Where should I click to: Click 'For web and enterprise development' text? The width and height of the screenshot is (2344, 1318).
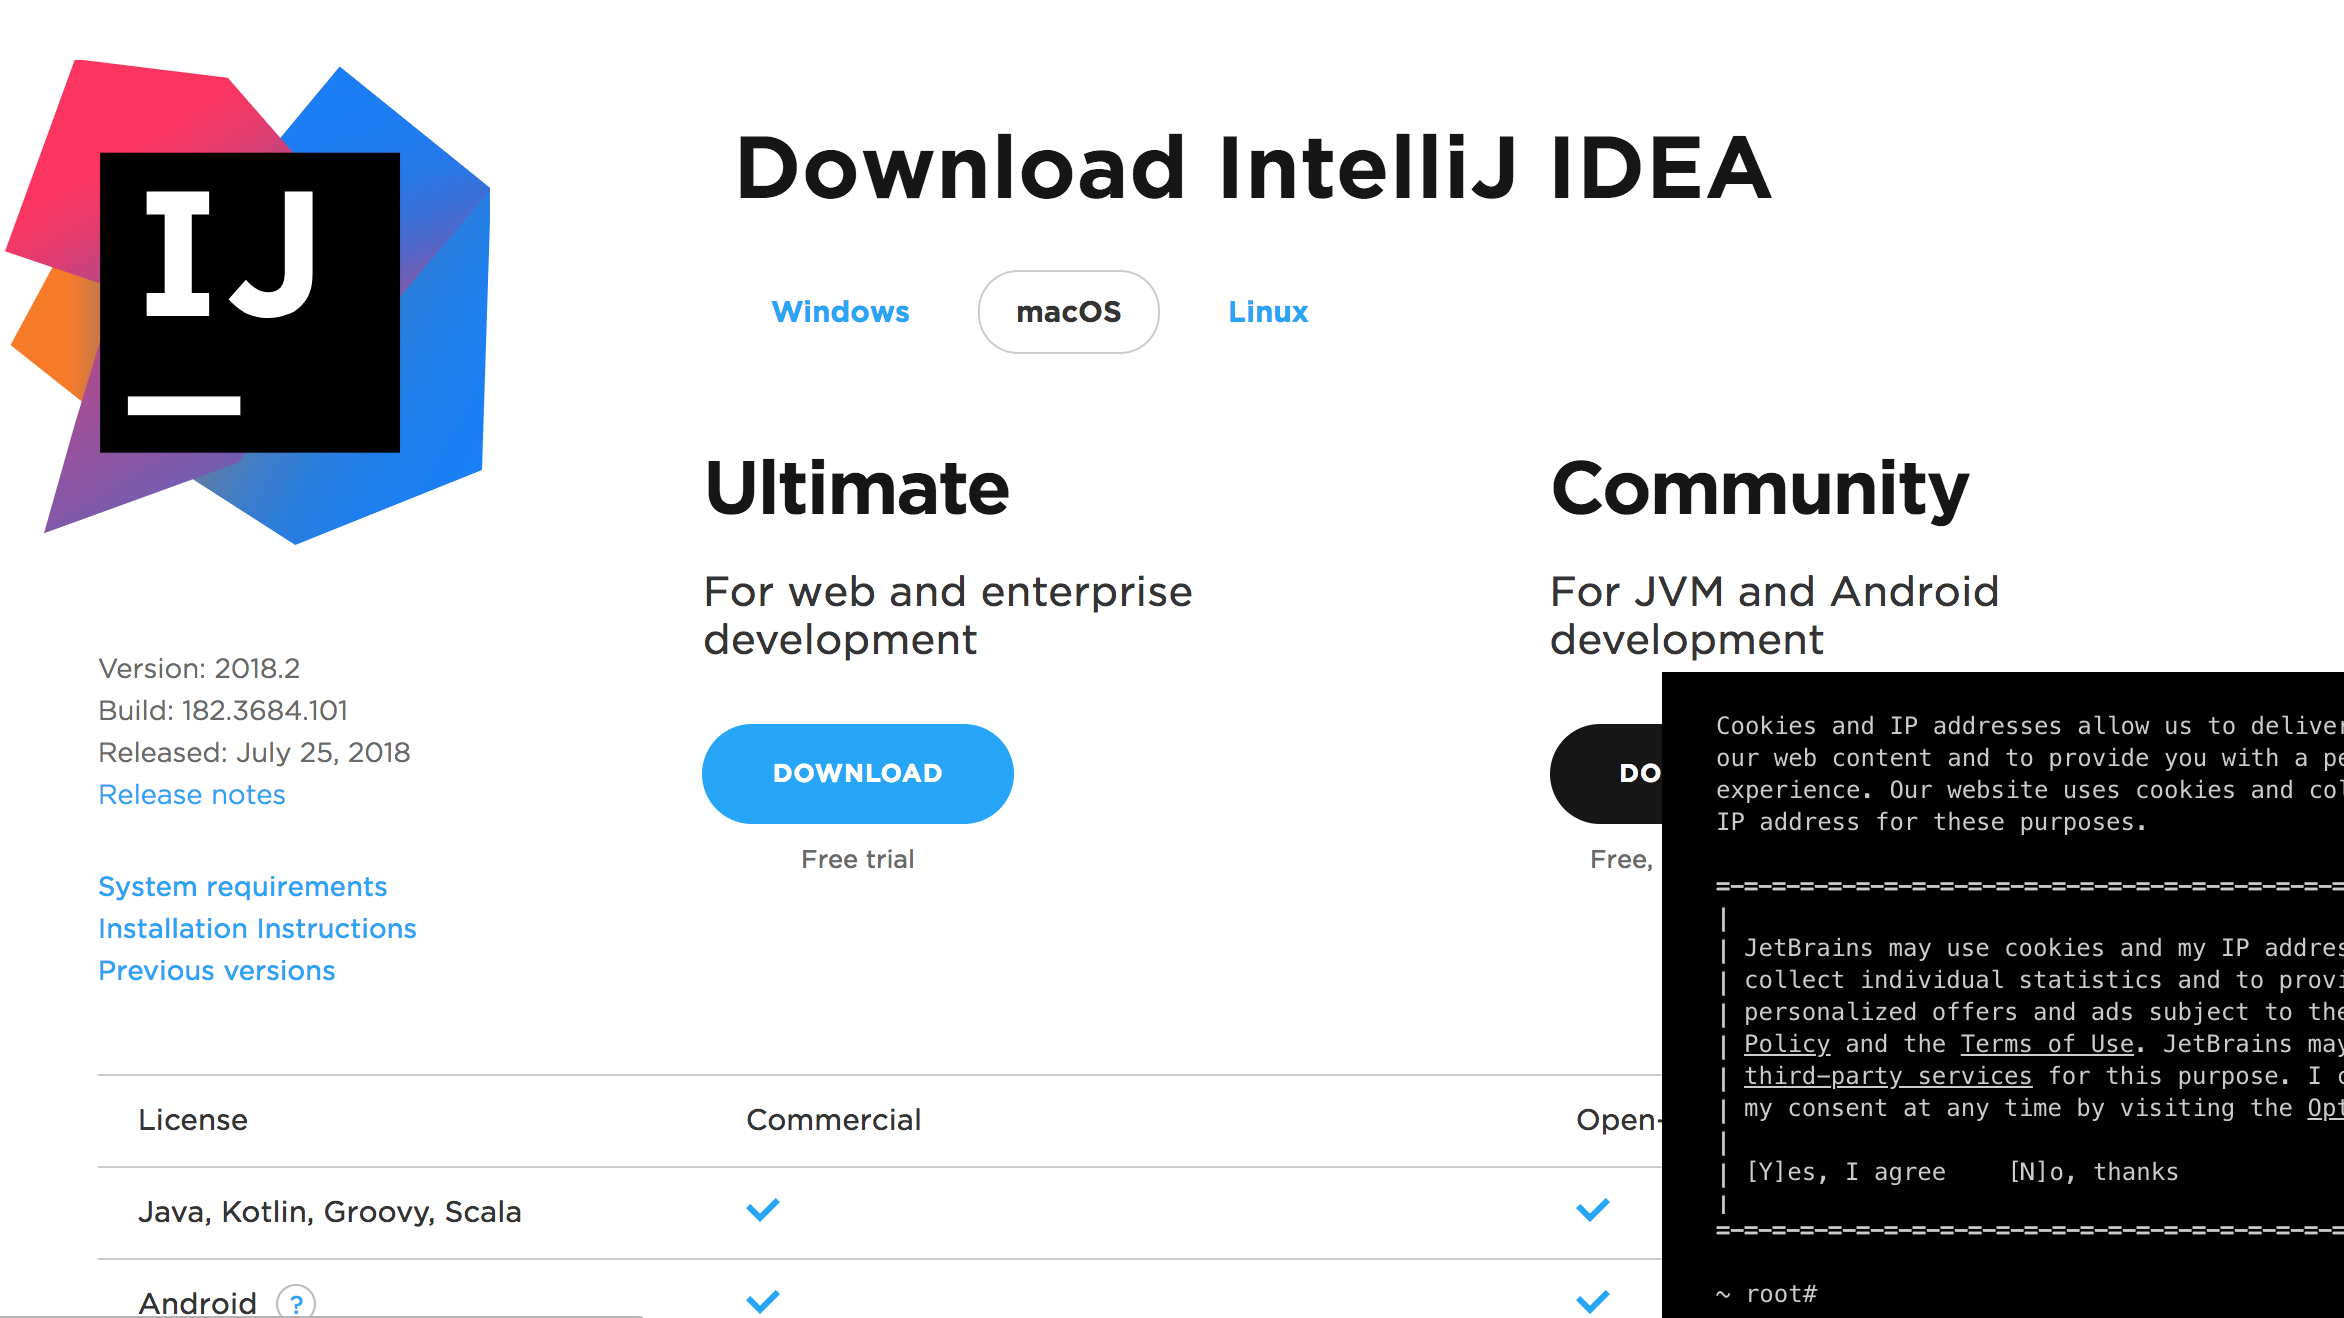pos(948,616)
